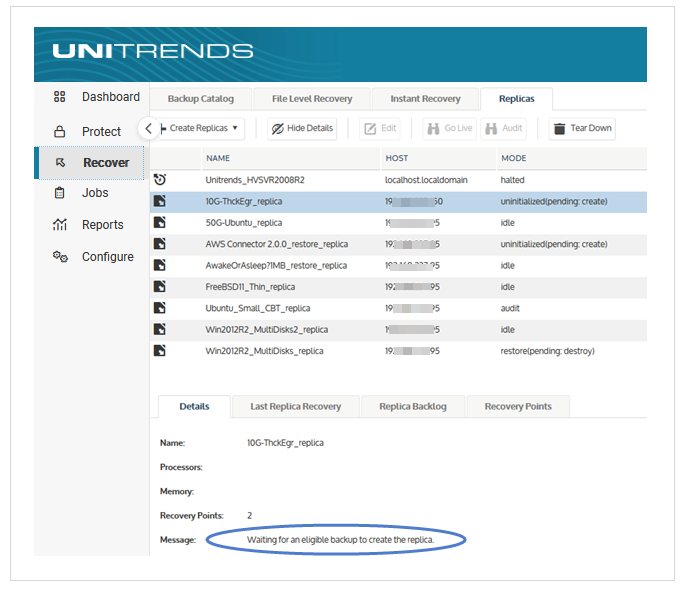Click the Configure gears icon

pyautogui.click(x=60, y=256)
